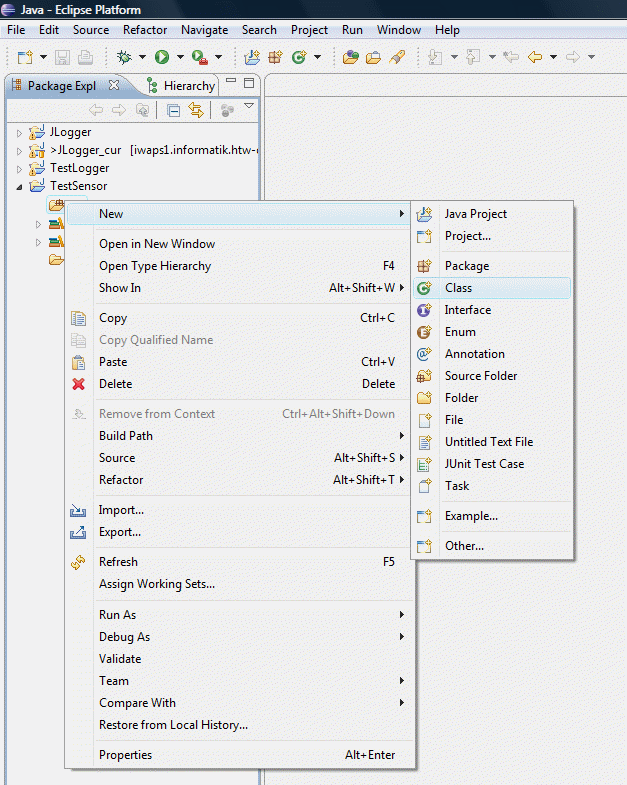This screenshot has height=785, width=627.
Task: Click the Search flashlight toolbar icon
Action: pyautogui.click(x=397, y=57)
